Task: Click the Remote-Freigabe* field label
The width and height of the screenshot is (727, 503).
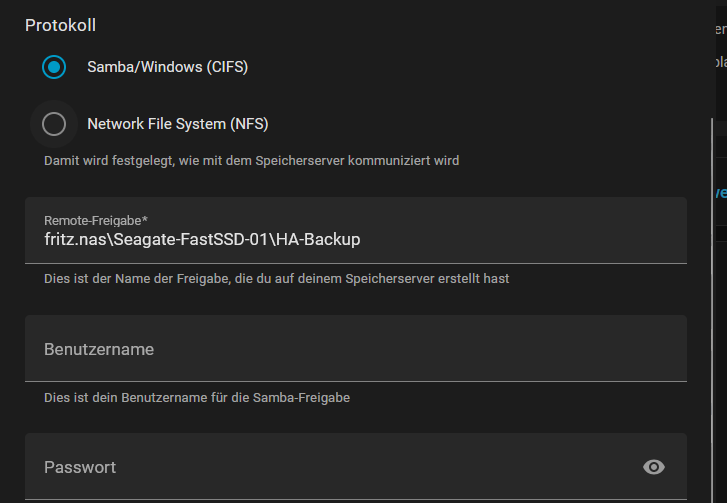Action: pos(96,221)
